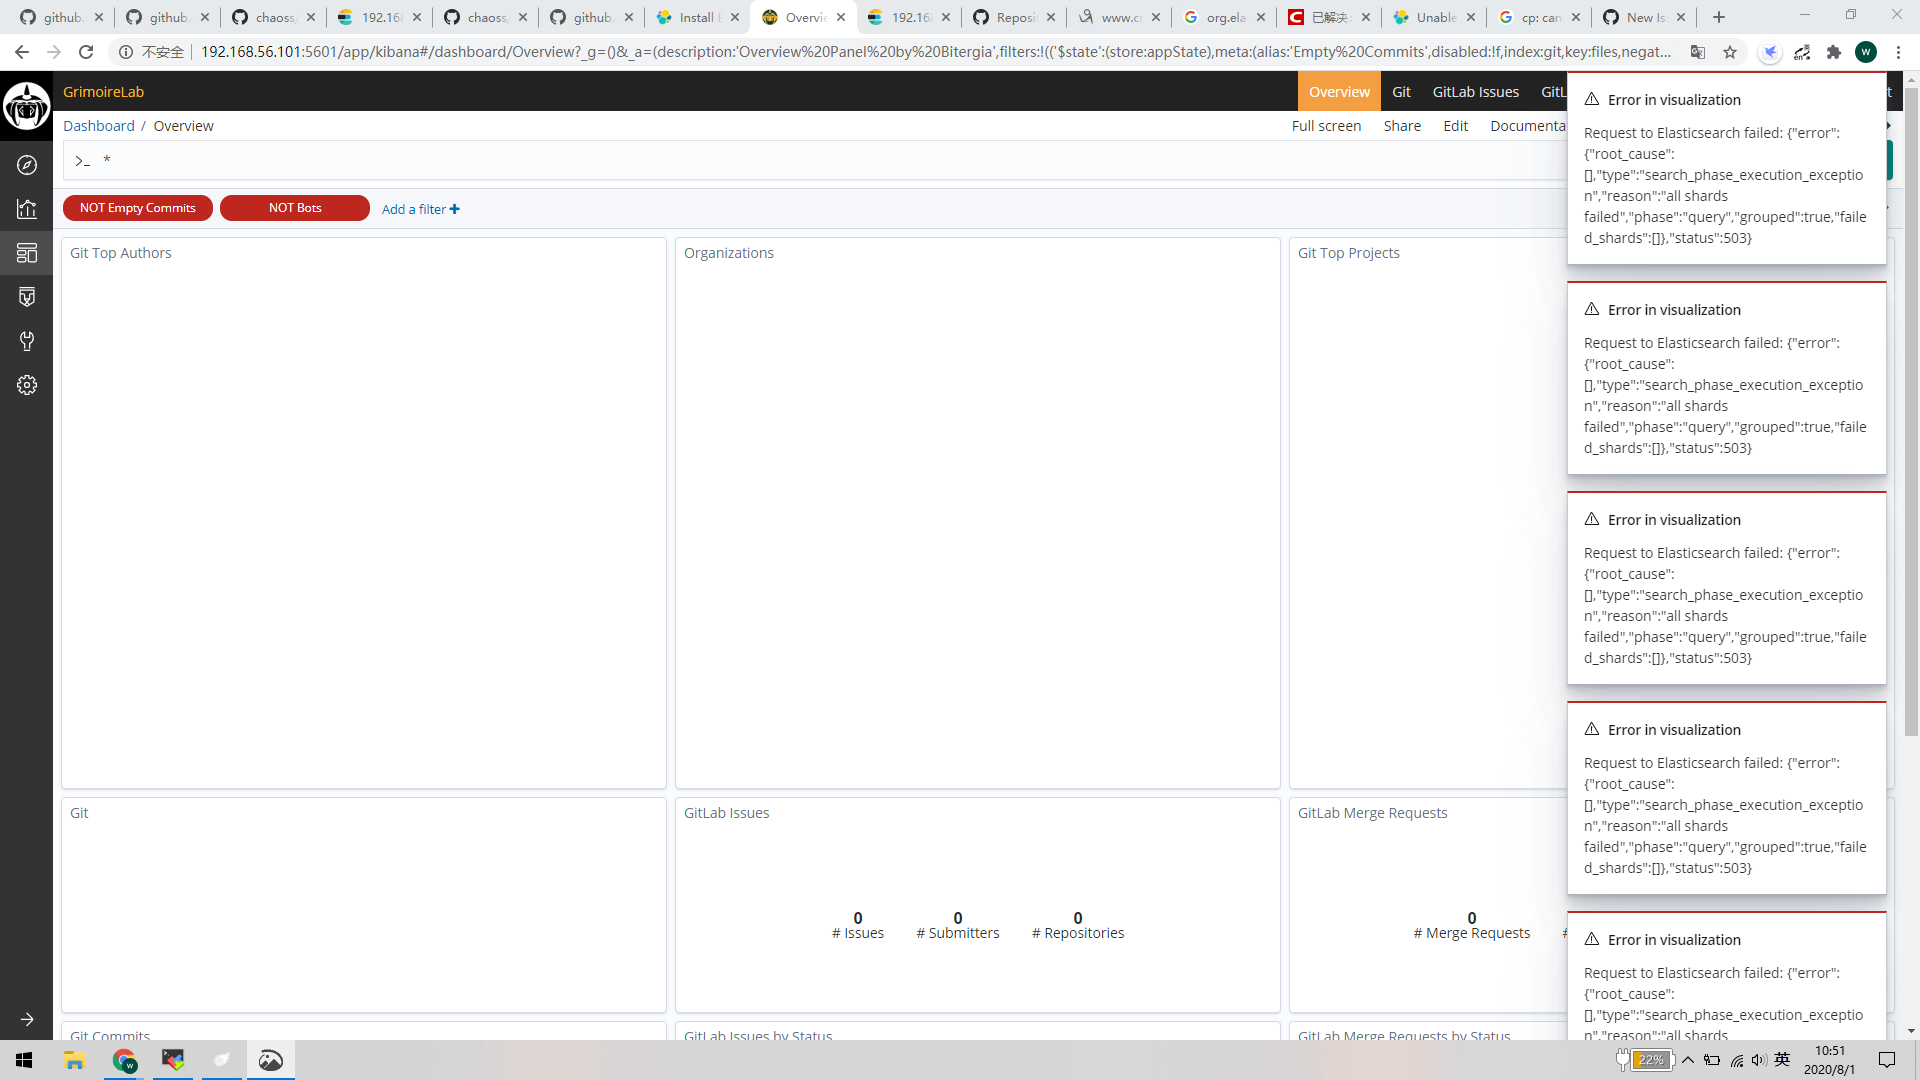The image size is (1920, 1080).
Task: Click the GrimoireLab owl logo
Action: click(x=26, y=106)
